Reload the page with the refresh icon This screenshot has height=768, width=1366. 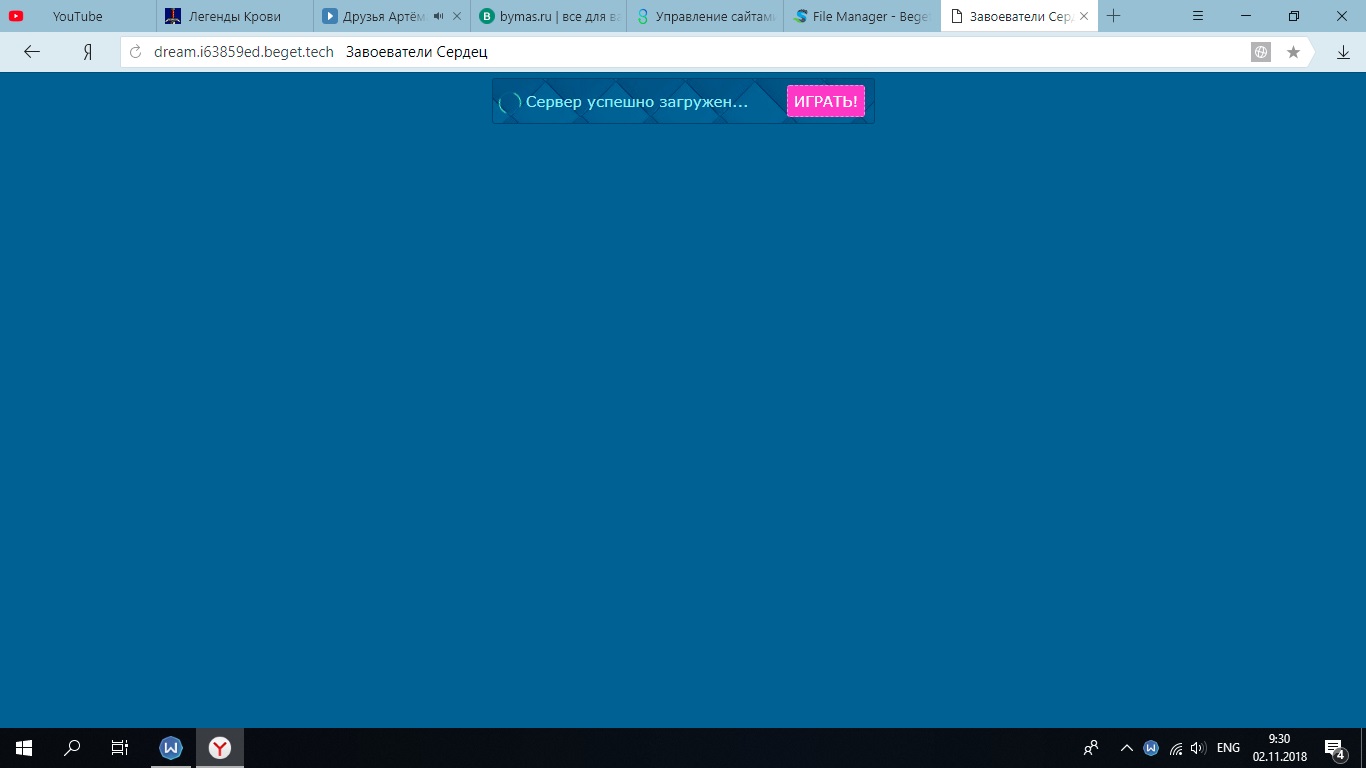click(136, 52)
